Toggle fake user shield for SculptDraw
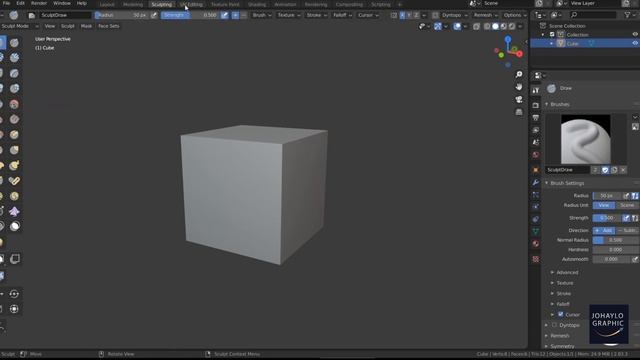The width and height of the screenshot is (640, 360). click(605, 170)
